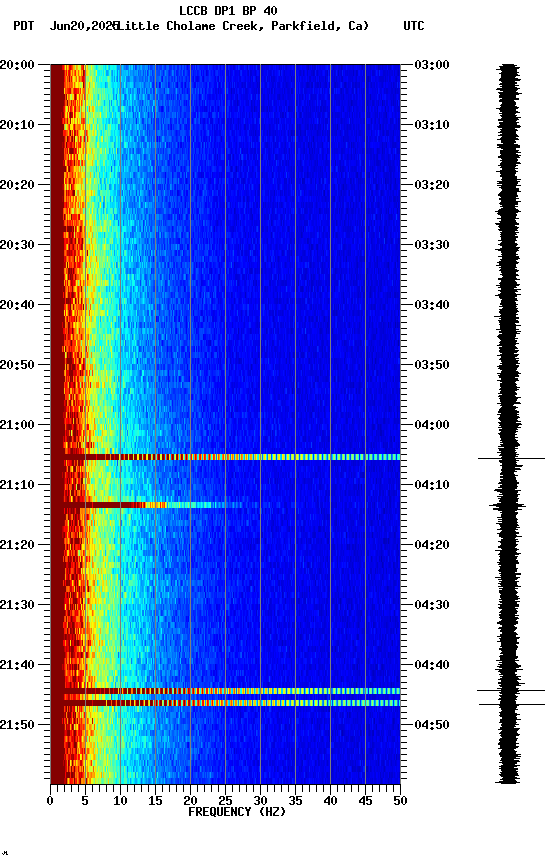552x864 pixels.
Task: Click the '15' frequency axis label
Action: pos(155,801)
